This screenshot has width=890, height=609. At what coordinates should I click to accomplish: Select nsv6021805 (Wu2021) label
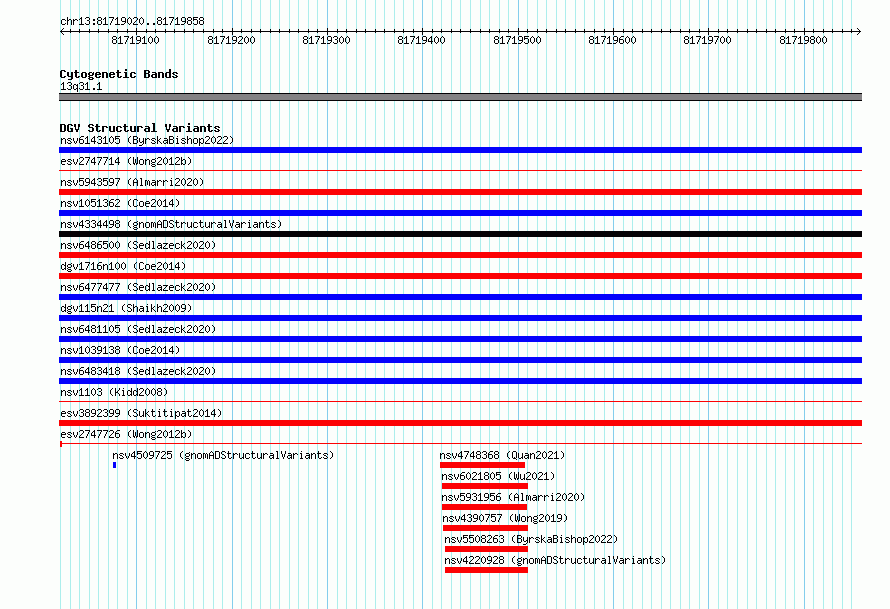[x=498, y=476]
